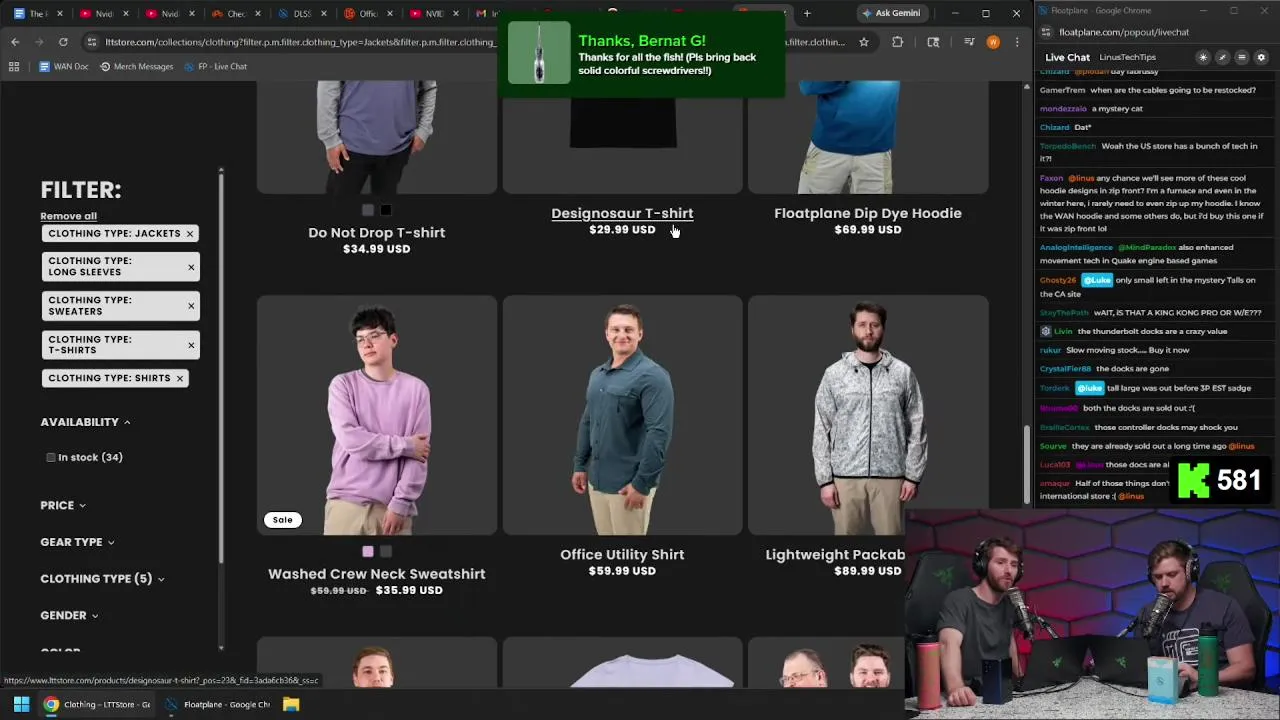Click the Washed Crew Neck Sweatshirt product image
The height and width of the screenshot is (720, 1280).
click(x=376, y=415)
